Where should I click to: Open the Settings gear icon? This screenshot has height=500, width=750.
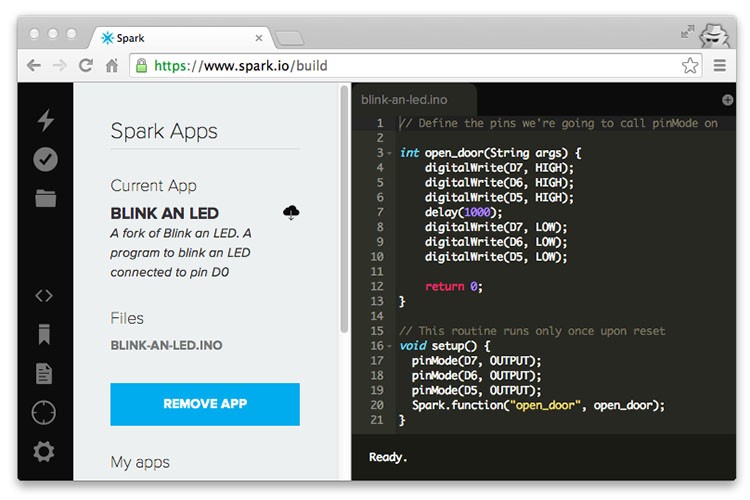point(44,451)
